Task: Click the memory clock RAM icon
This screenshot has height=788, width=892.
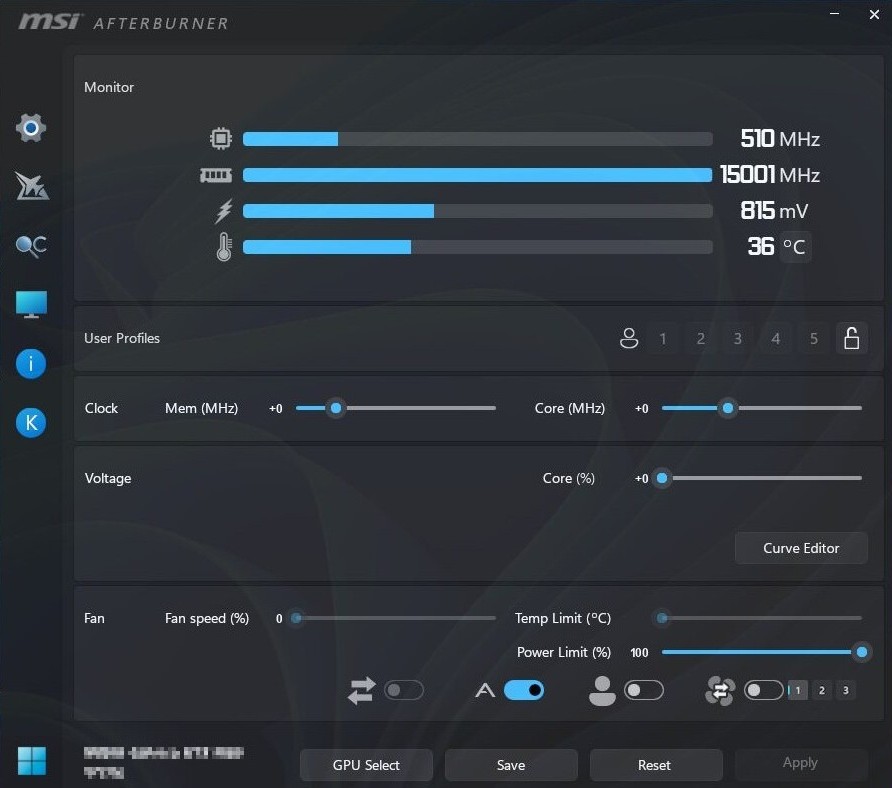Action: coord(216,175)
